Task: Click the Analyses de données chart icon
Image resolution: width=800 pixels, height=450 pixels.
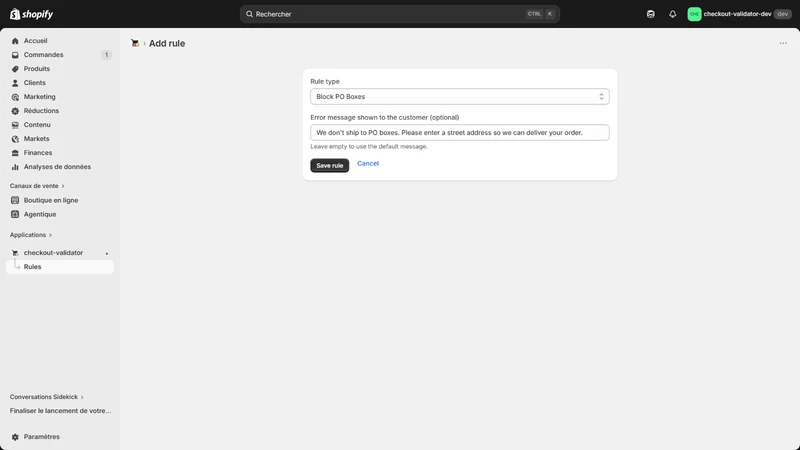Action: coord(15,167)
